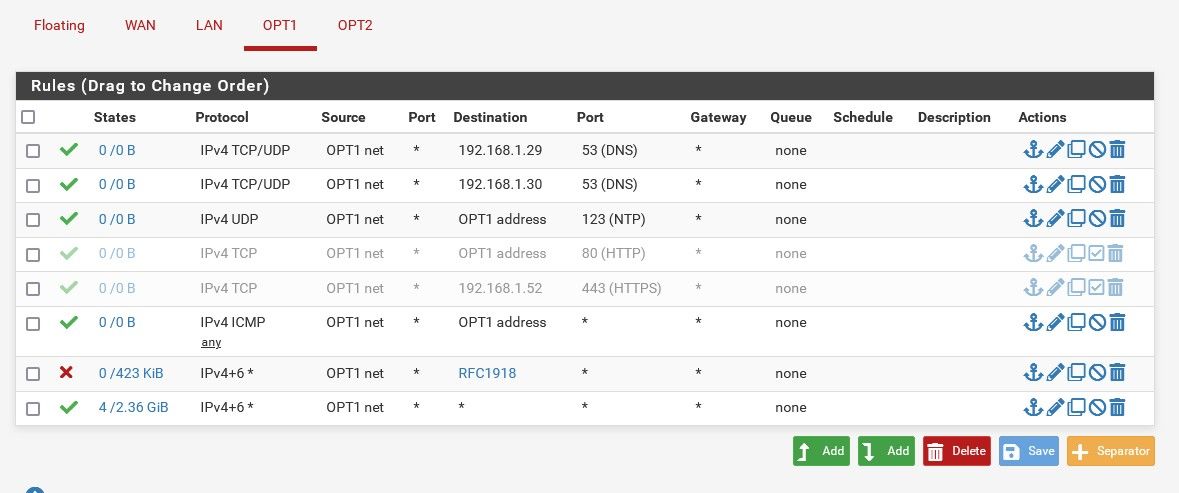1179x493 pixels.
Task: Copy the RFC1918 rule using copy icon
Action: 1076,373
